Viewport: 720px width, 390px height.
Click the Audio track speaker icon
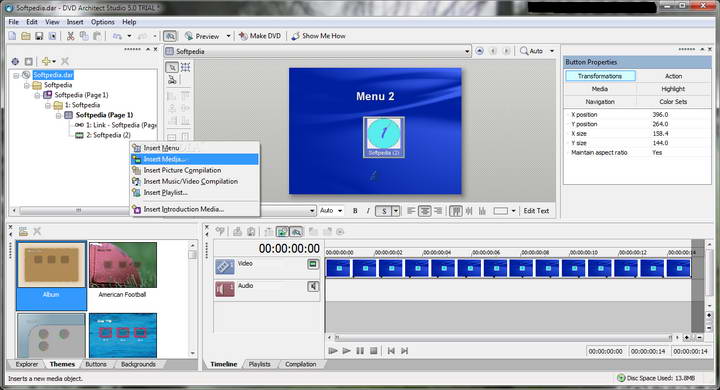pyautogui.click(x=225, y=289)
